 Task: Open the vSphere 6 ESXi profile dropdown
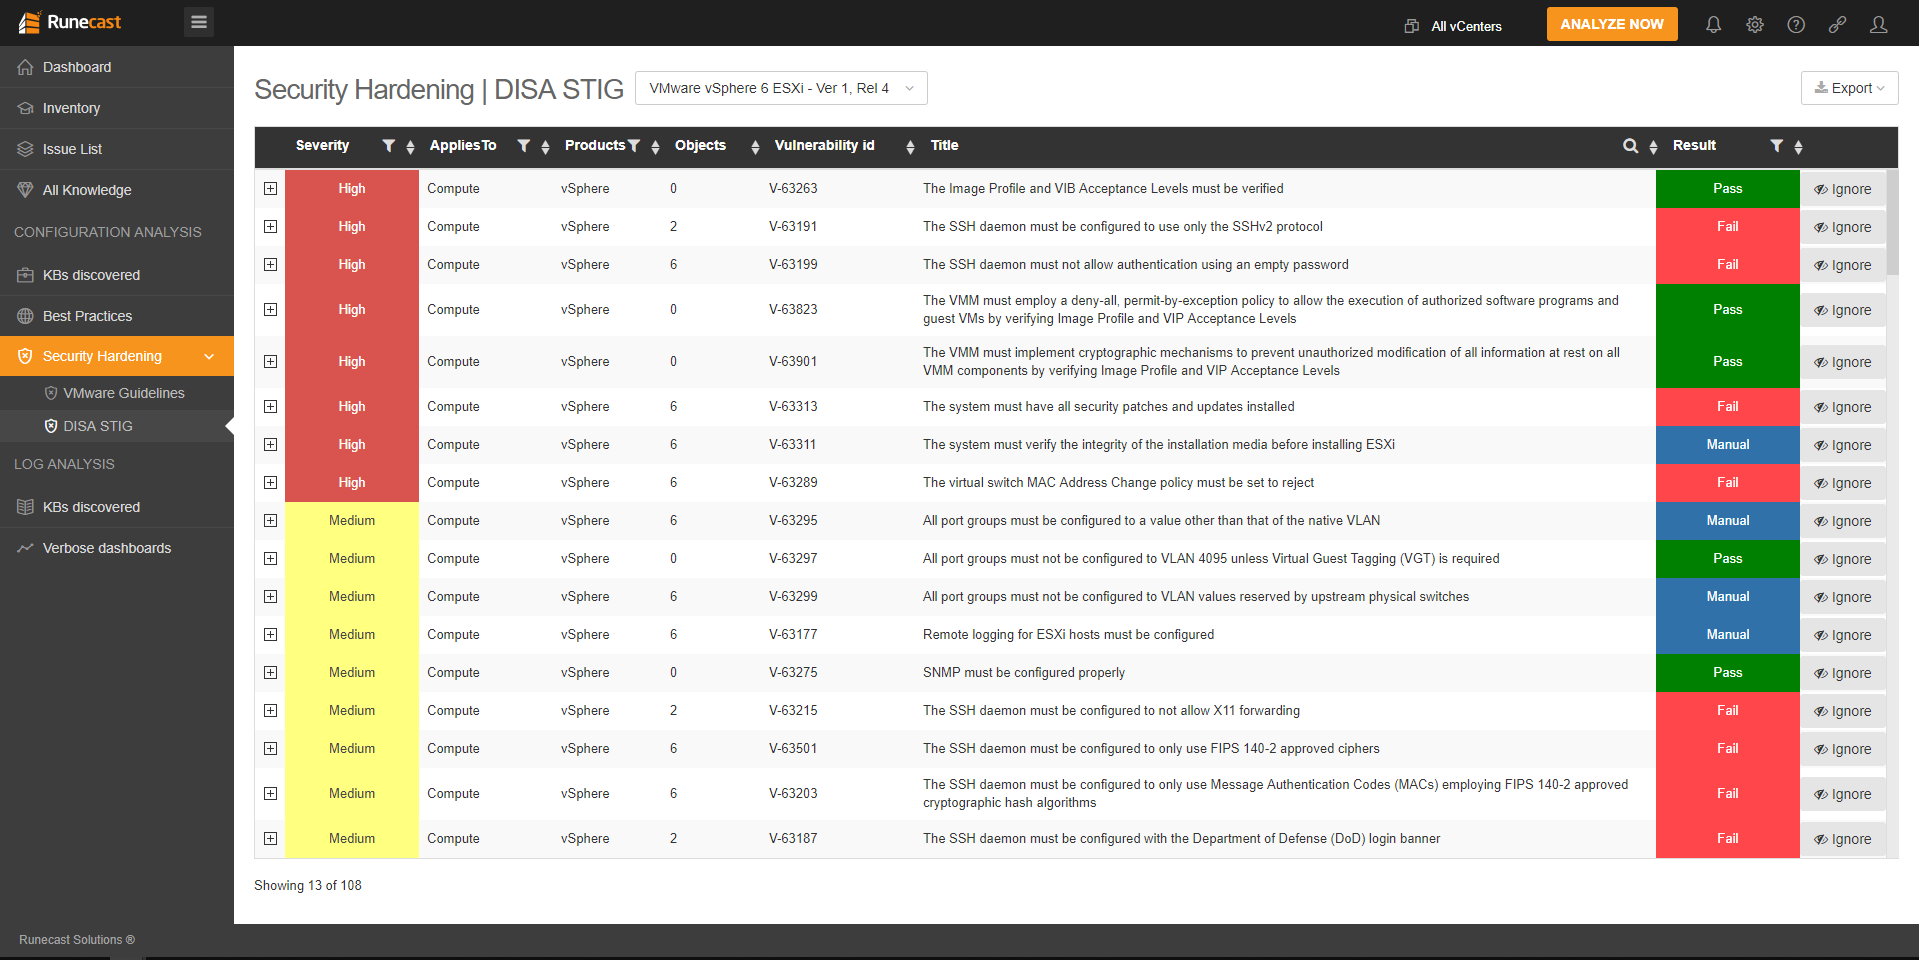coord(781,88)
